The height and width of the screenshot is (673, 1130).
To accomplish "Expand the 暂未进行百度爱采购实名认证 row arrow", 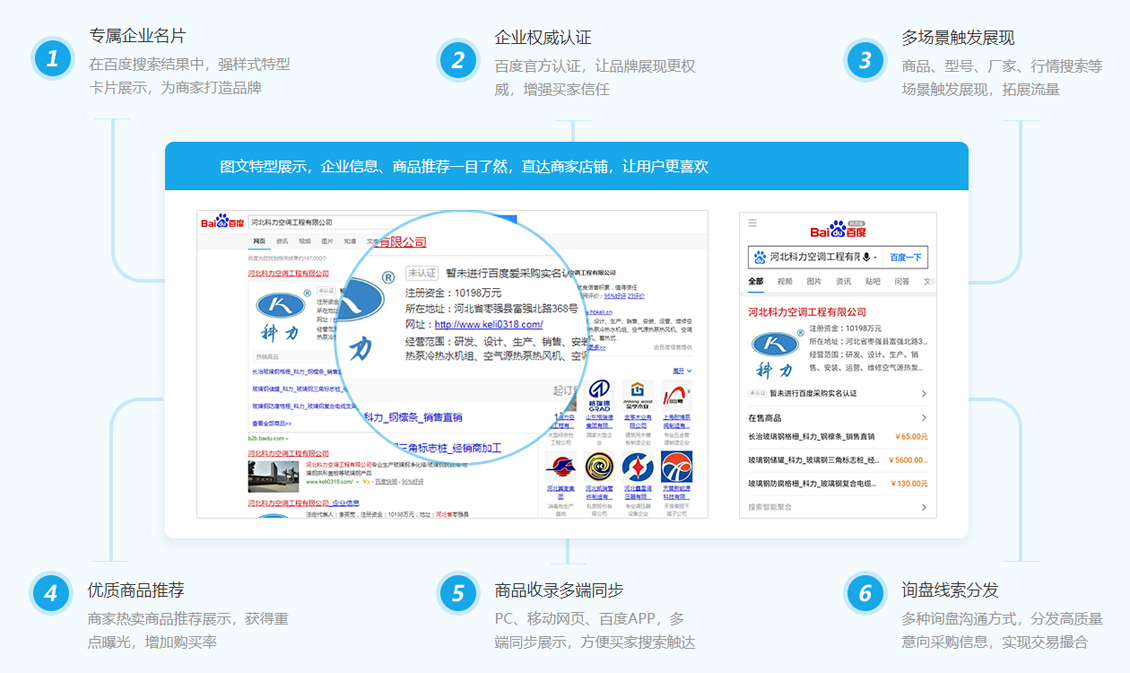I will point(923,393).
